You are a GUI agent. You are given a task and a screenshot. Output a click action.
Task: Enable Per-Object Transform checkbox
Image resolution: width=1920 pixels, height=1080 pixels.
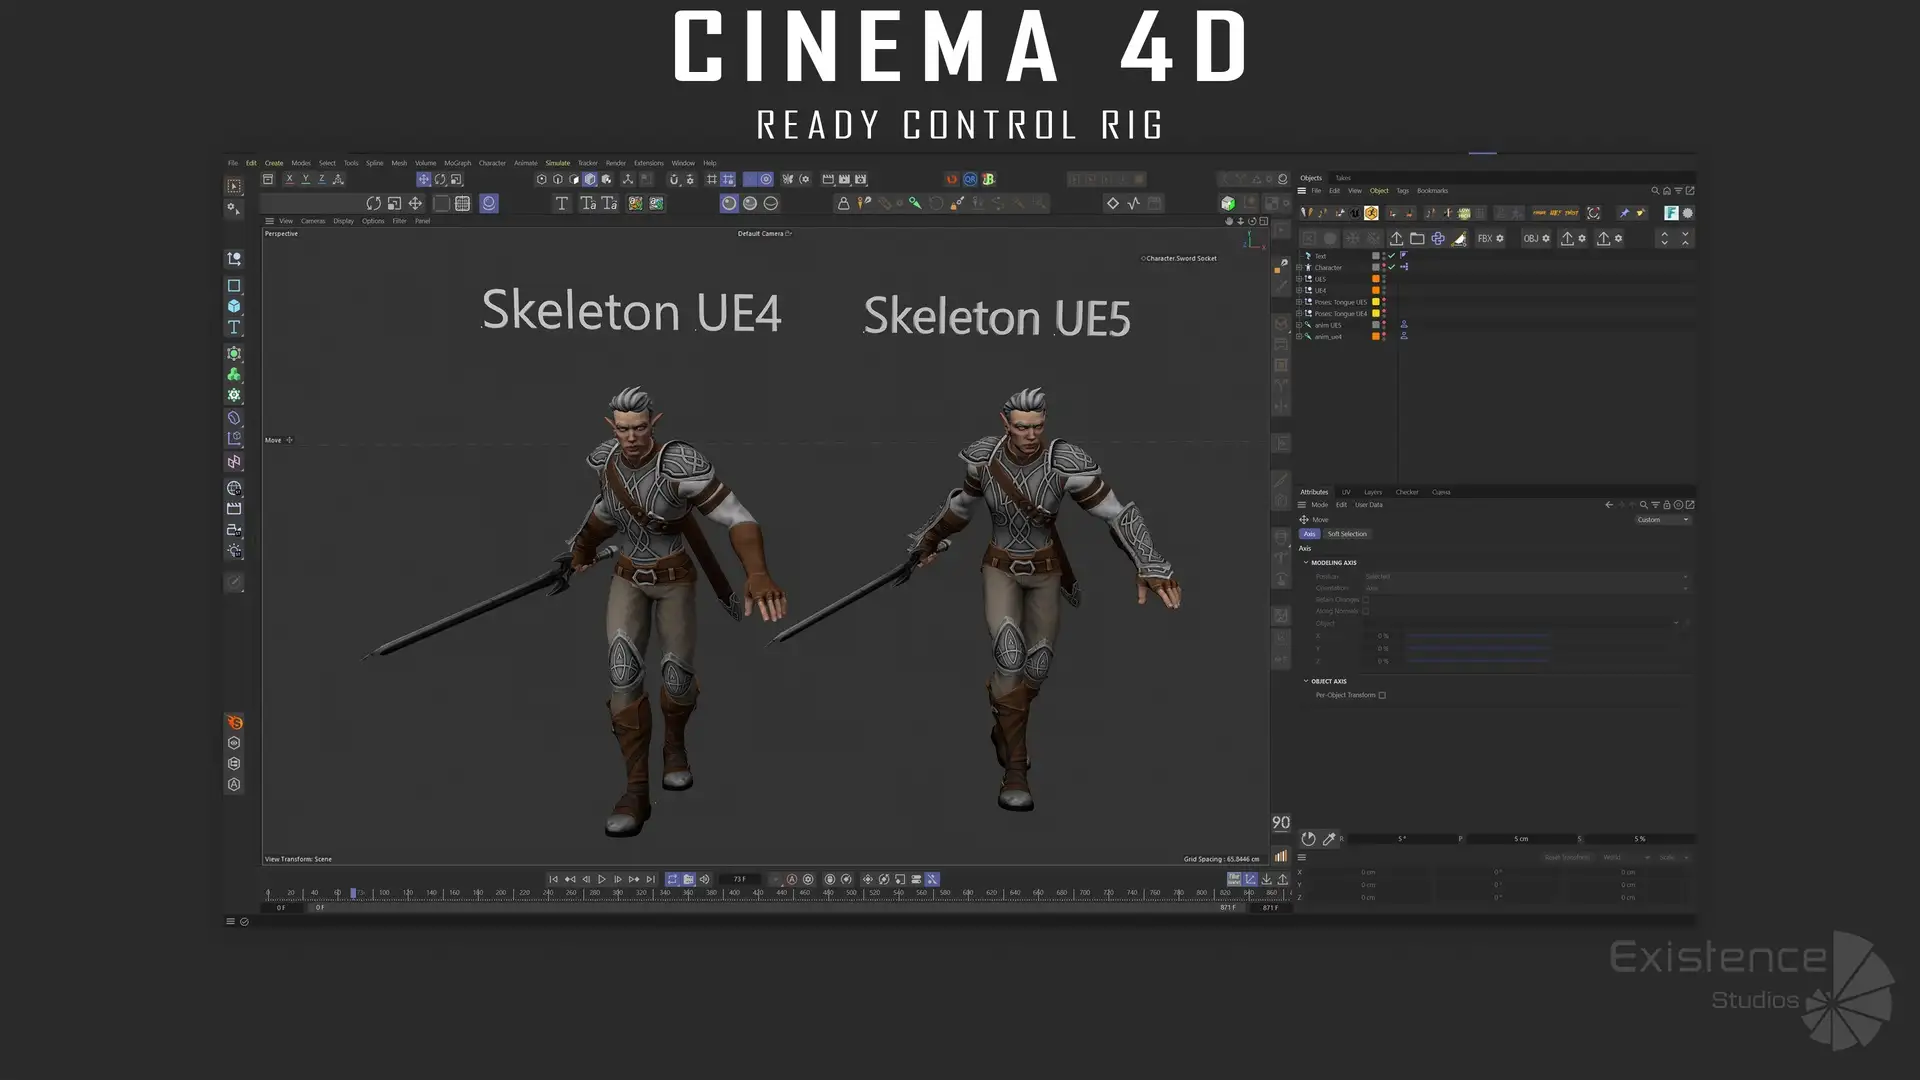1382,696
